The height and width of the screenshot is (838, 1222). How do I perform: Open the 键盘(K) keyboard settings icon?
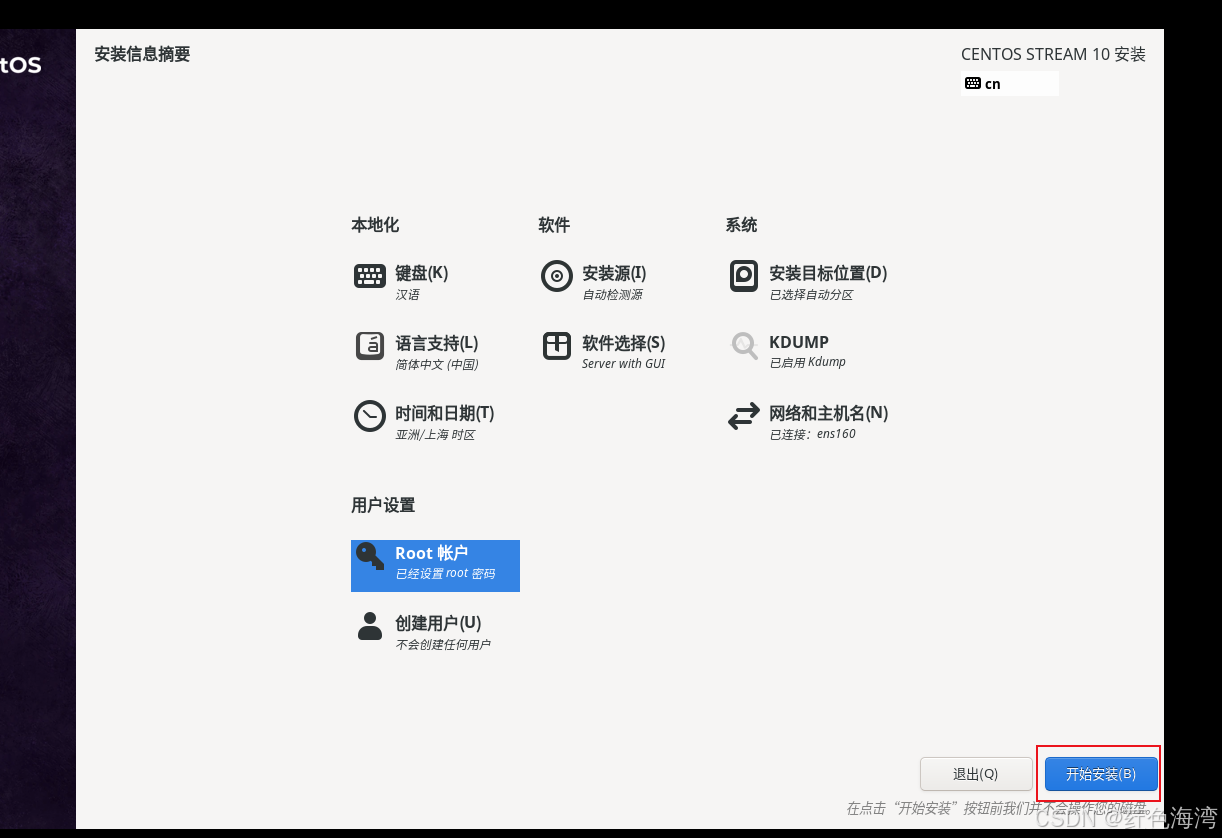[x=370, y=276]
